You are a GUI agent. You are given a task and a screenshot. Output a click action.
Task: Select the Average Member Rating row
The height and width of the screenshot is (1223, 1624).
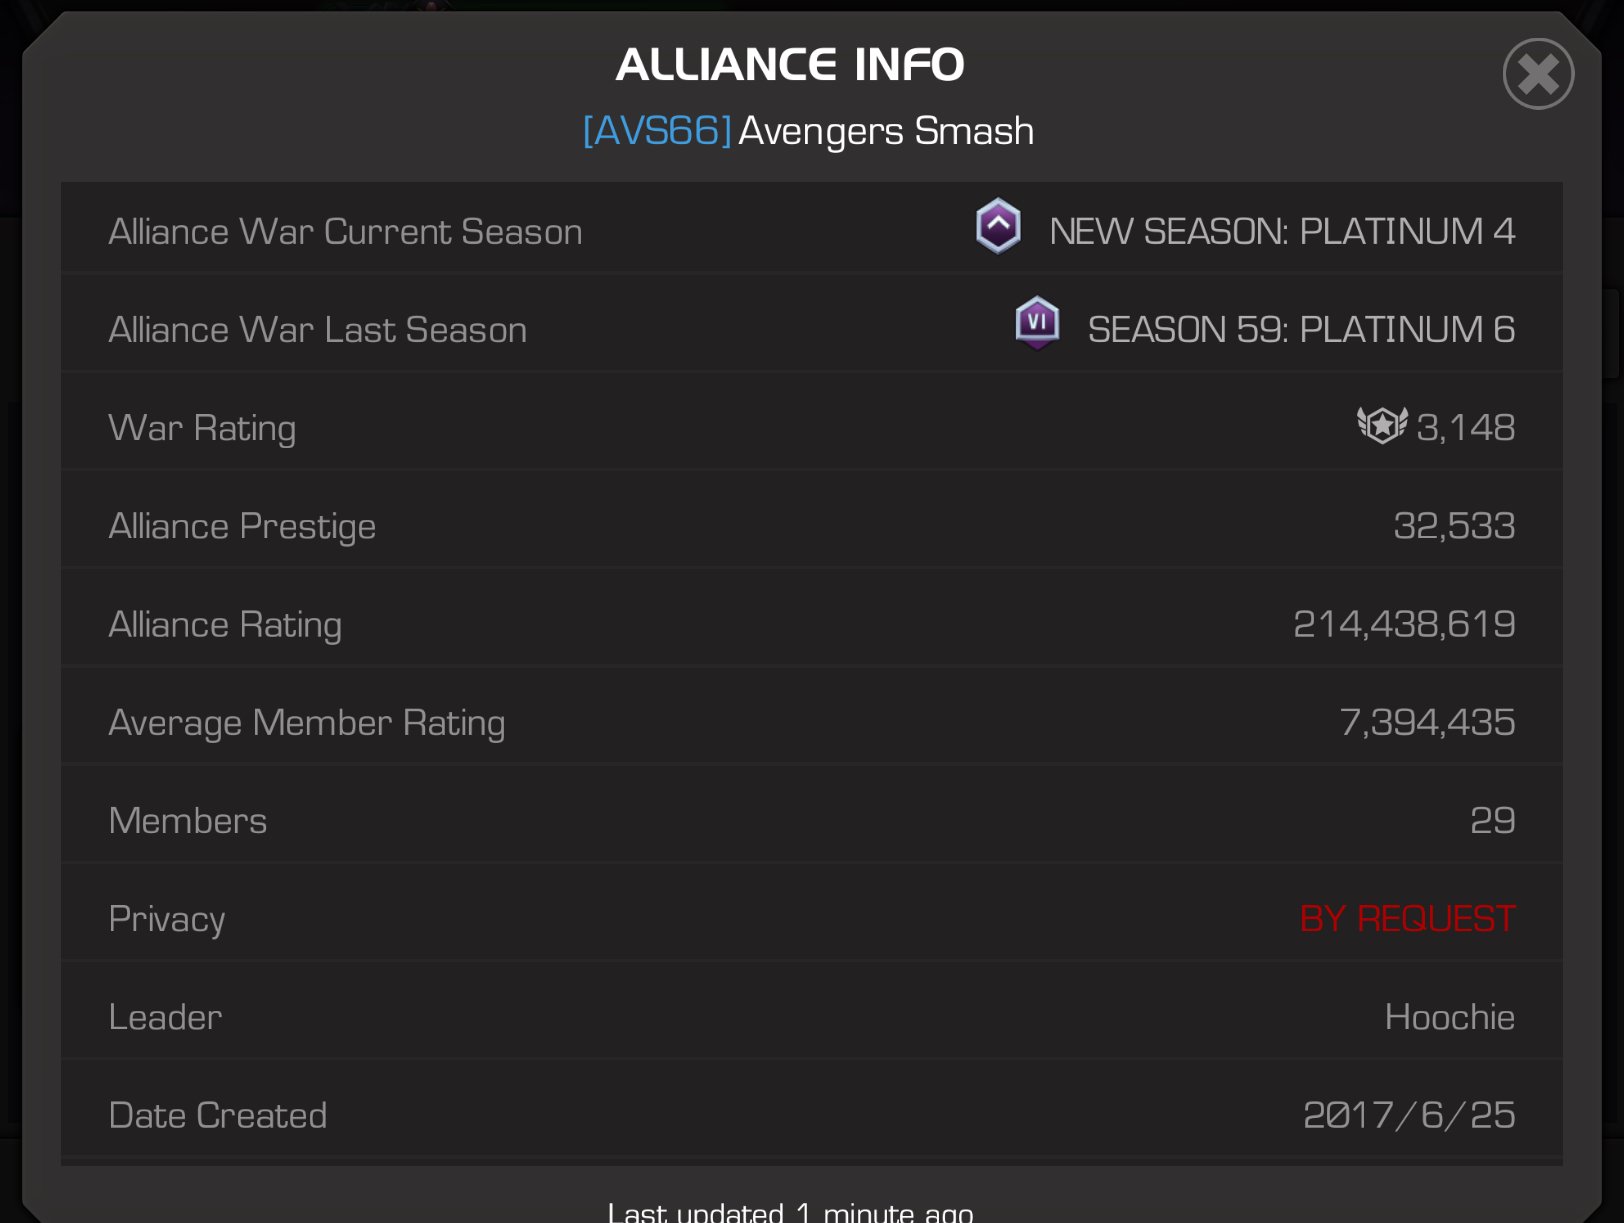pos(812,720)
